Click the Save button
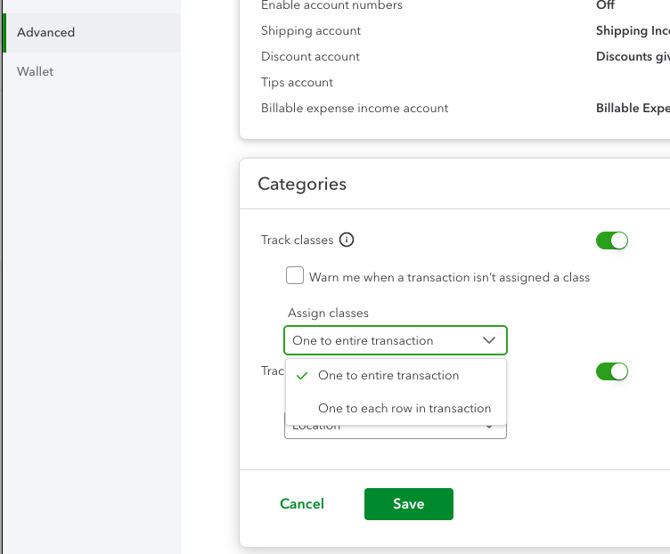670x554 pixels. tap(408, 504)
